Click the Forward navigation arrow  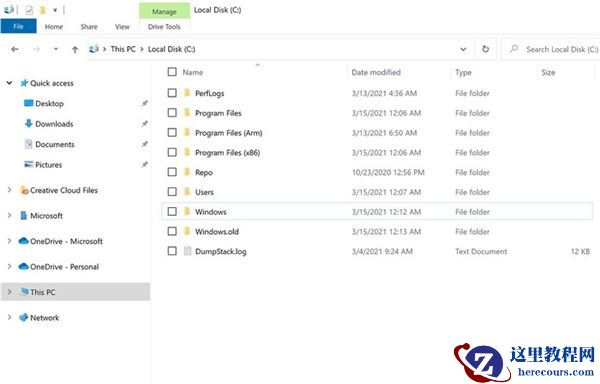pyautogui.click(x=36, y=49)
